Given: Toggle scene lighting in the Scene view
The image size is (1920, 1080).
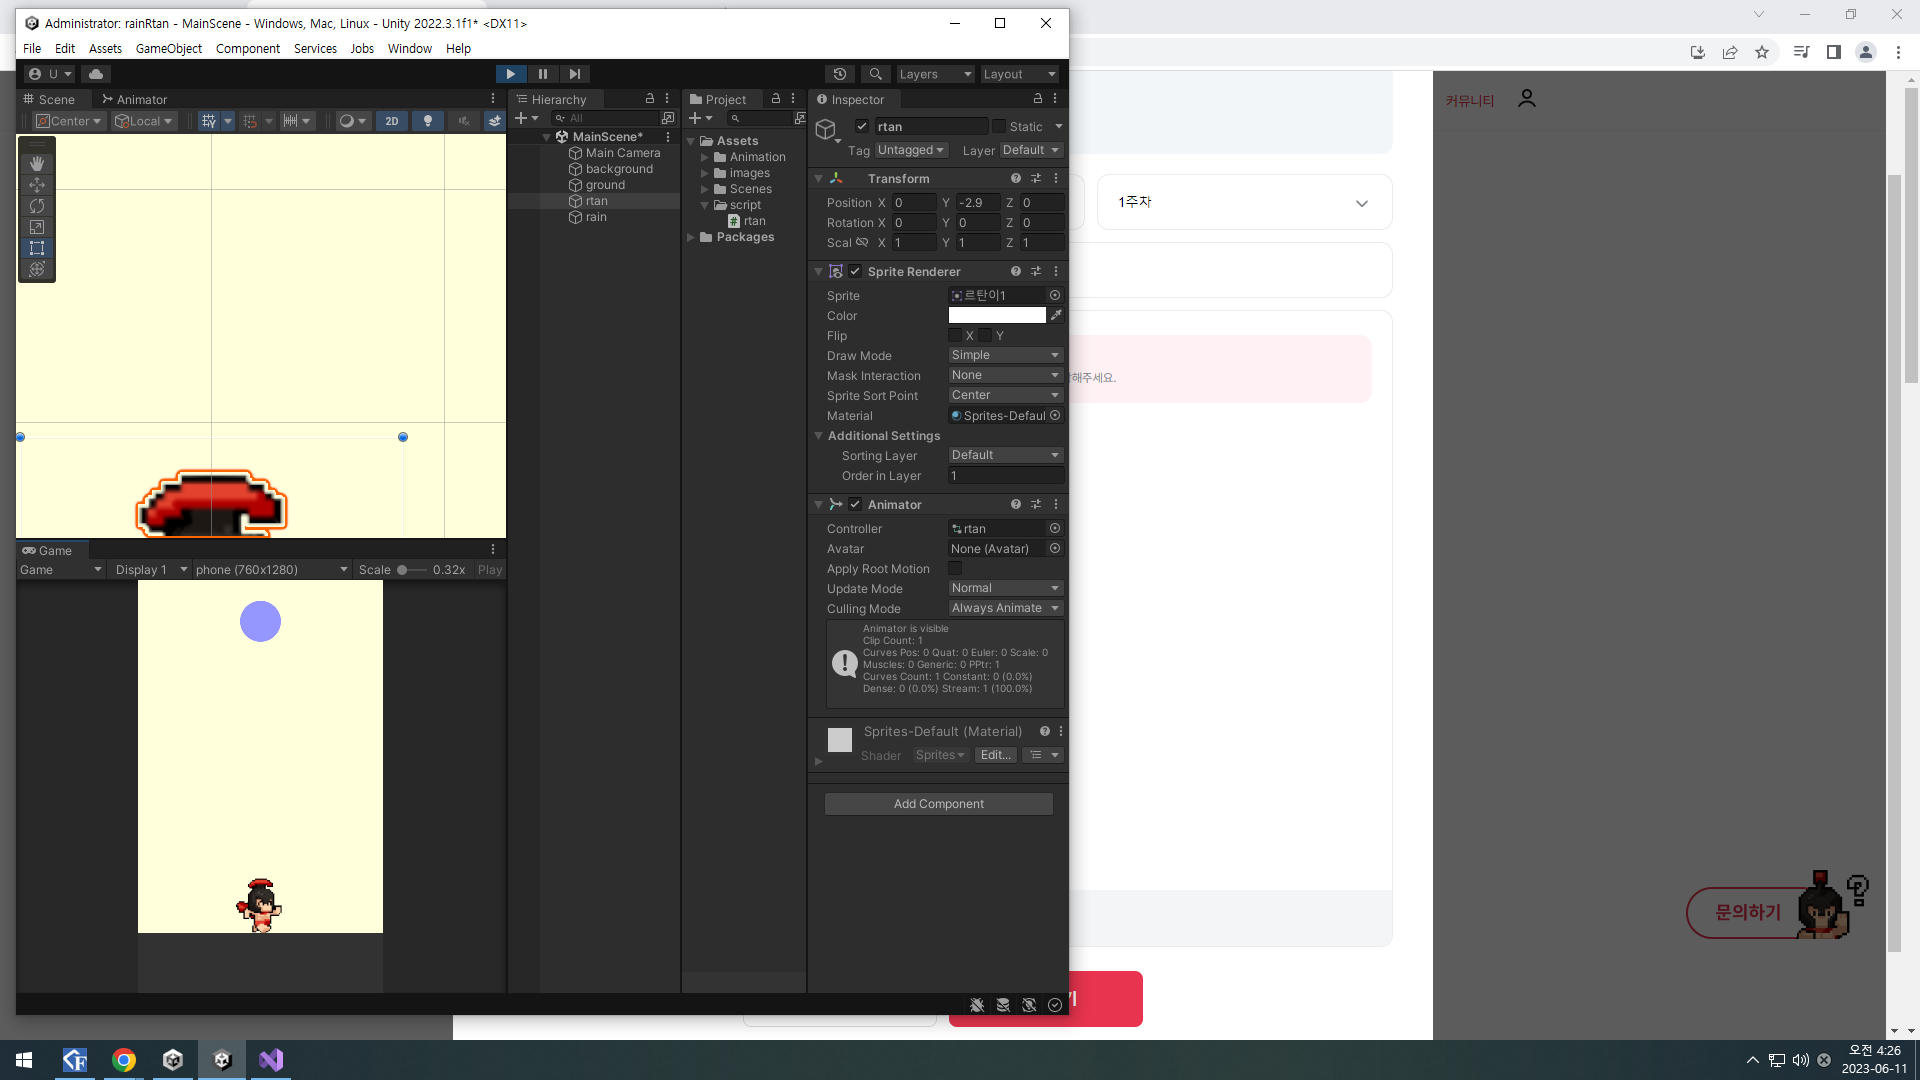Looking at the screenshot, I should (x=428, y=121).
